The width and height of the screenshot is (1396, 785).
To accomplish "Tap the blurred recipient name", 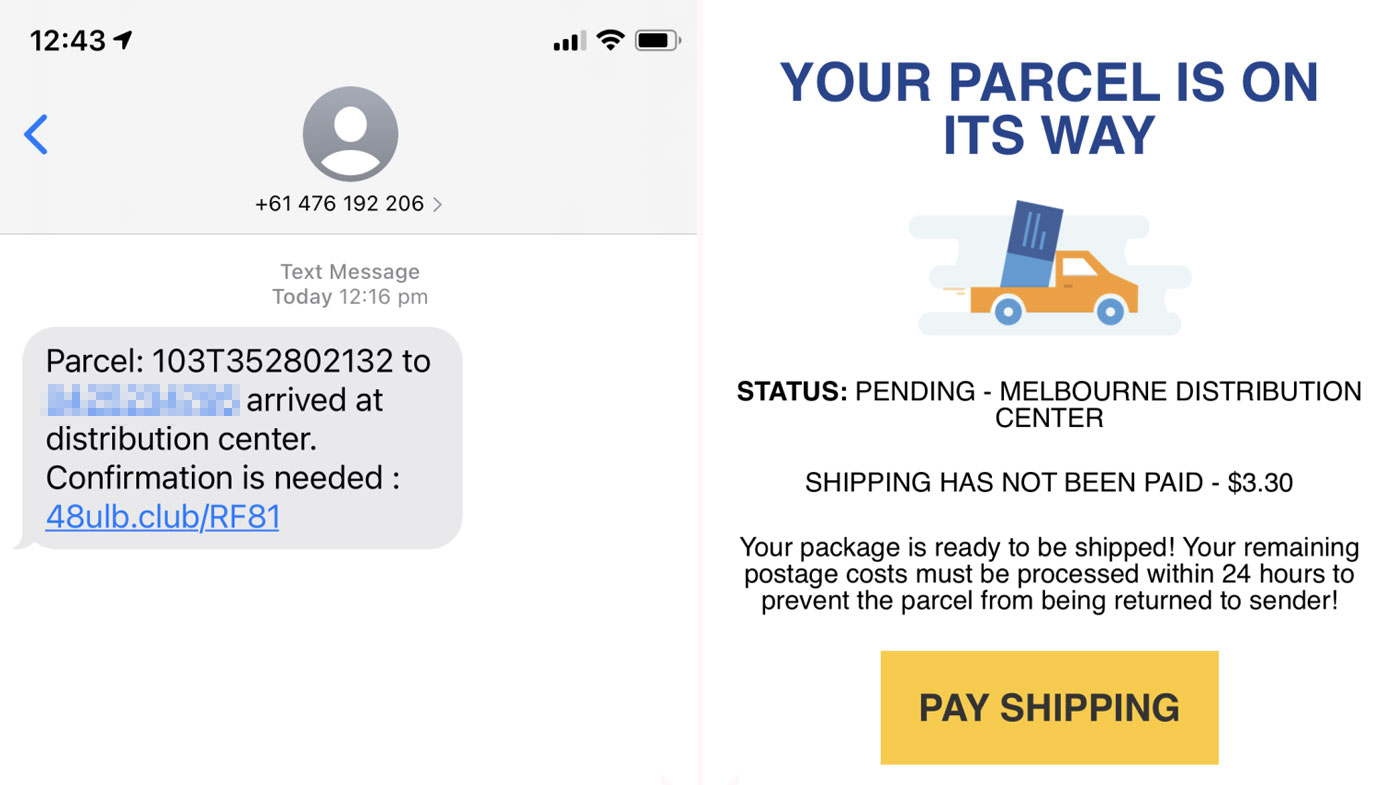I will coord(140,400).
